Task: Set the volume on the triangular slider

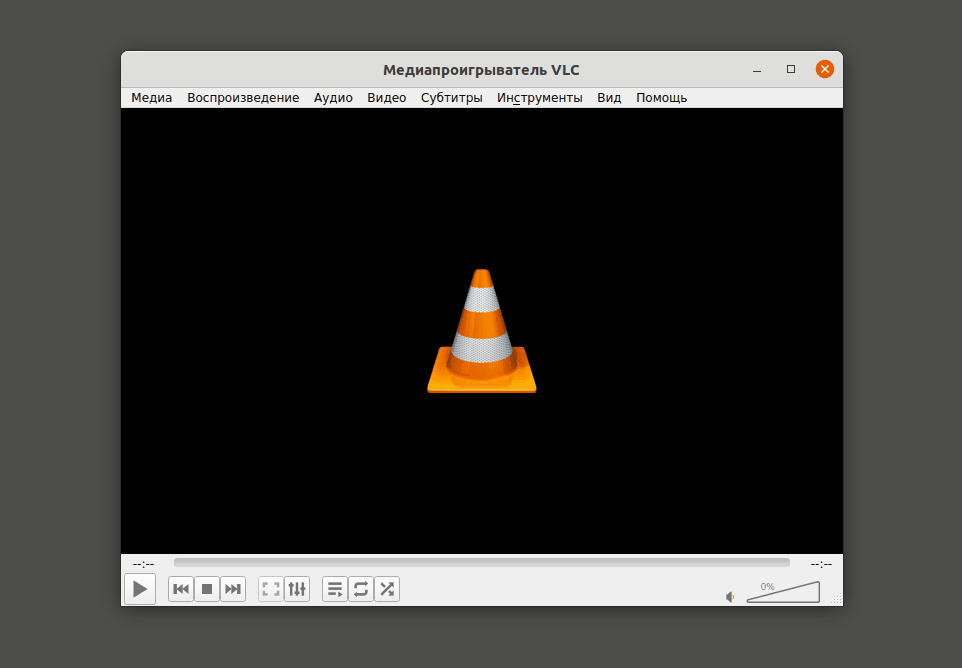Action: [783, 592]
